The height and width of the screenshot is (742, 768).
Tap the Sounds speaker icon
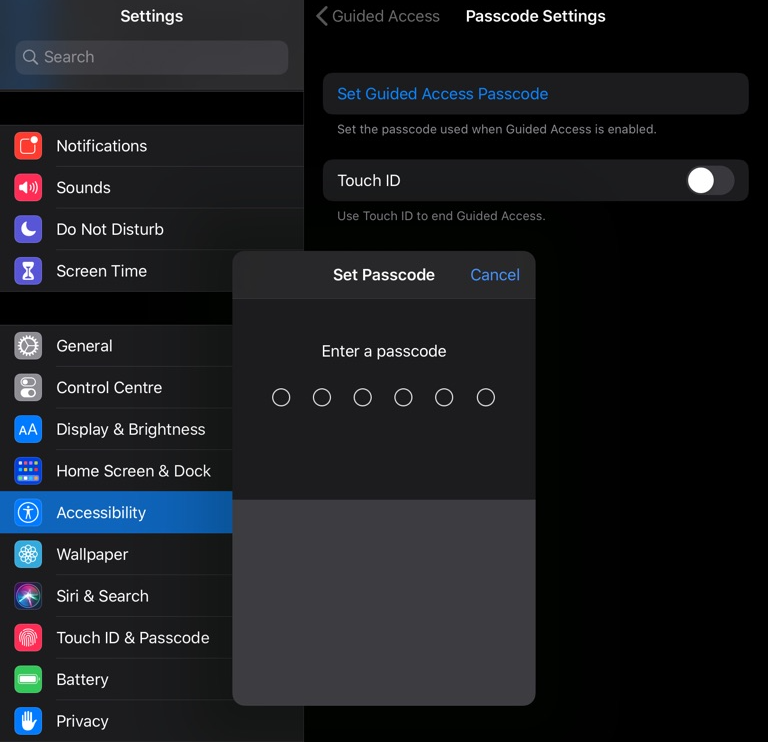pyautogui.click(x=28, y=188)
